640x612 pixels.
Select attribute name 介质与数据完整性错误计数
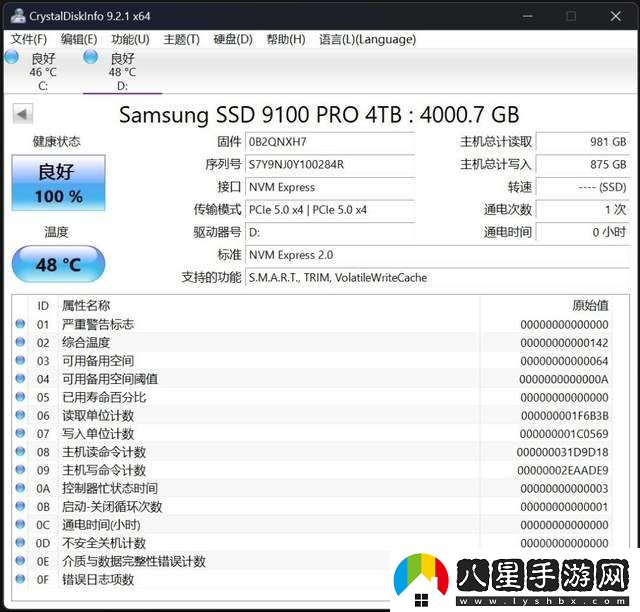tap(134, 561)
